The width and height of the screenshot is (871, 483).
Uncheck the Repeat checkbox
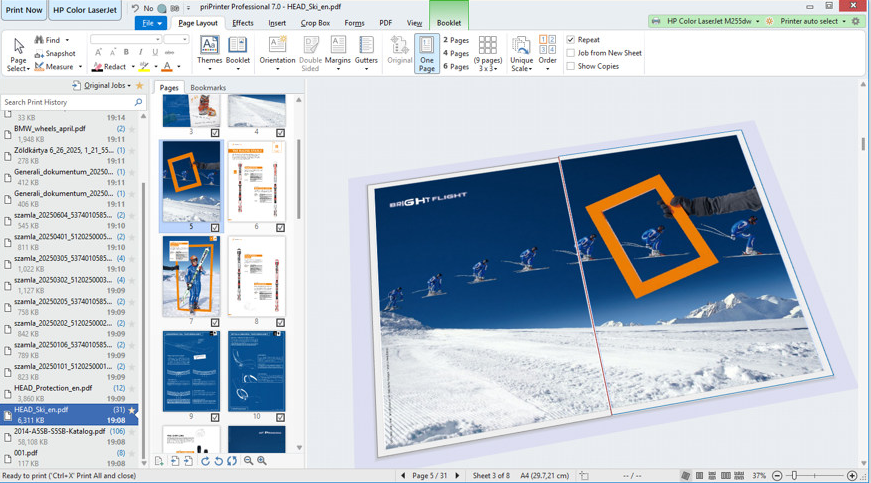(571, 40)
